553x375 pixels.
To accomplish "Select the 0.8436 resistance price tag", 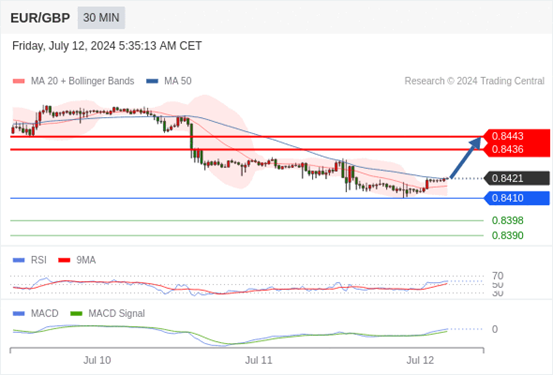I will [517, 150].
